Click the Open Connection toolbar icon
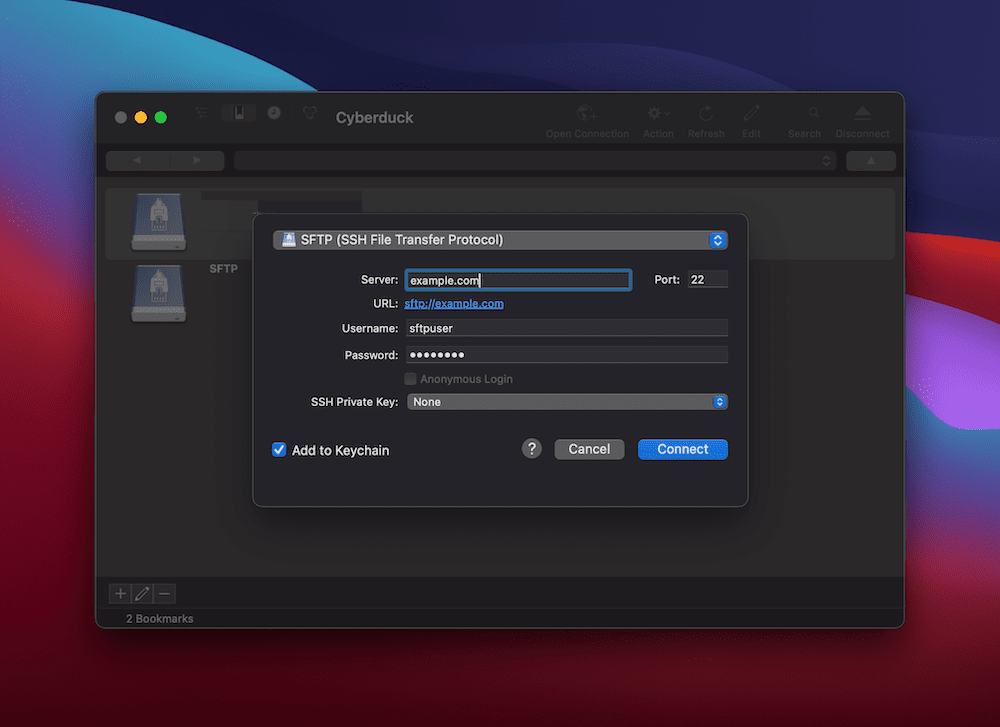This screenshot has width=1000, height=727. 587,114
